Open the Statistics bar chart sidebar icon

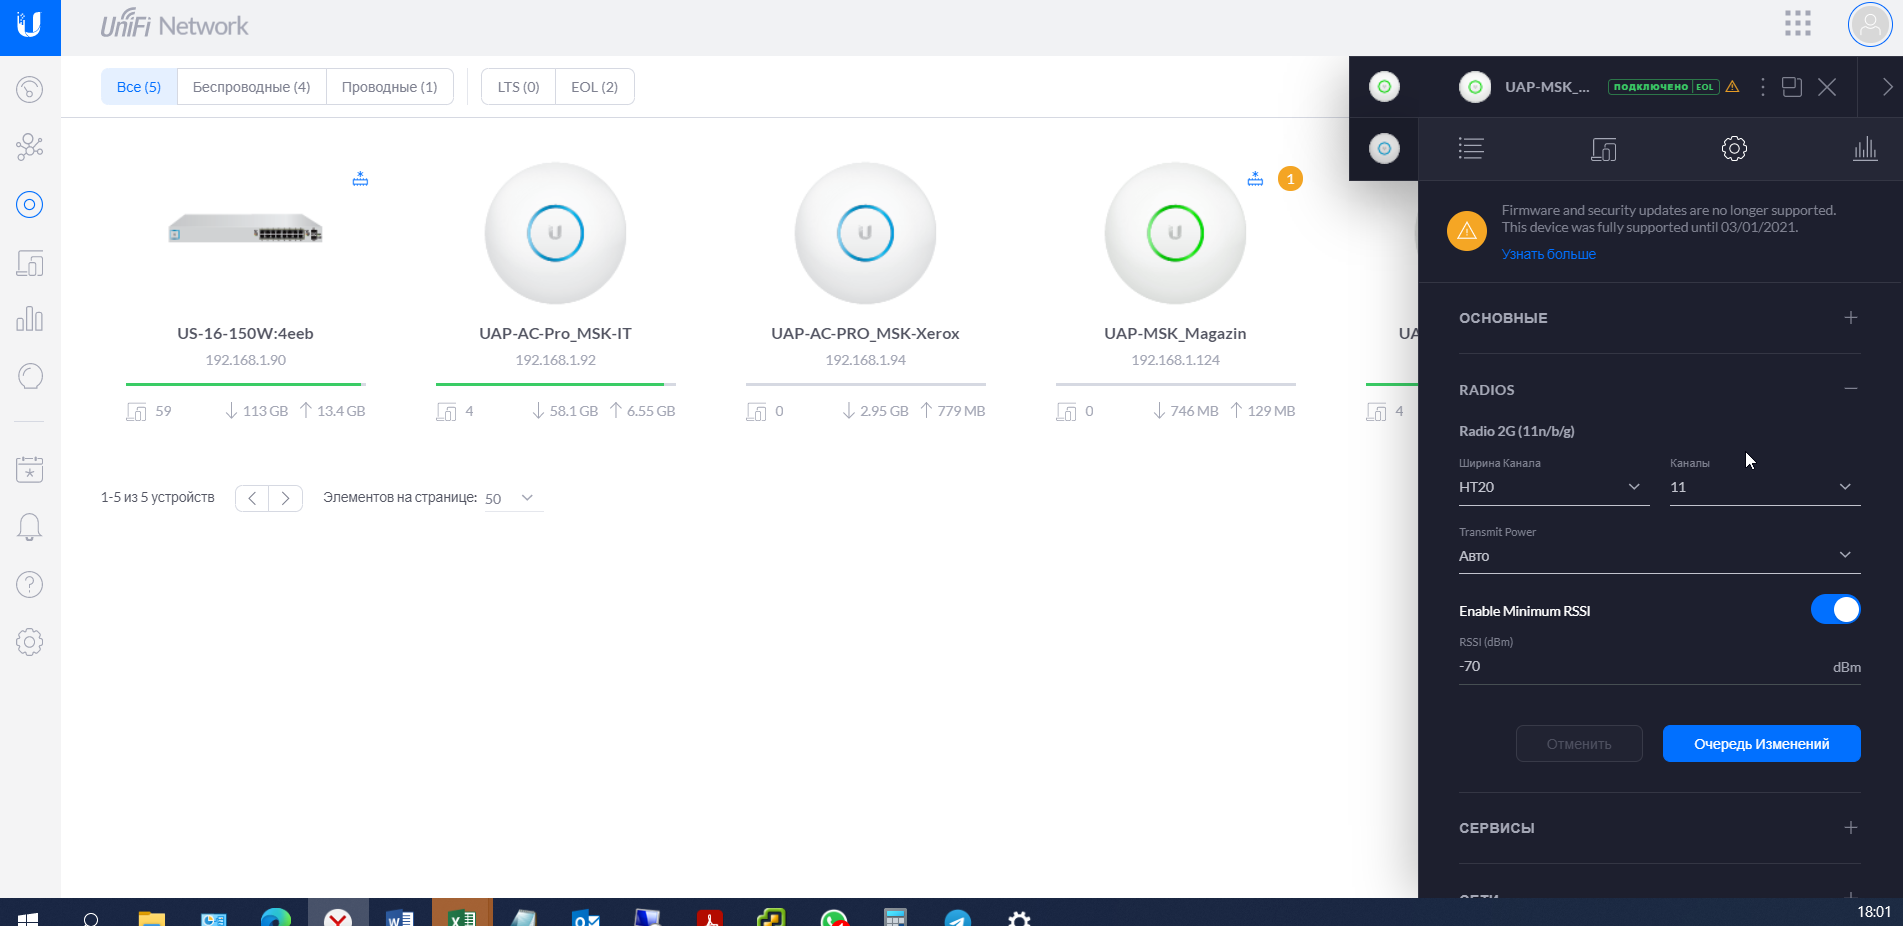tap(30, 319)
